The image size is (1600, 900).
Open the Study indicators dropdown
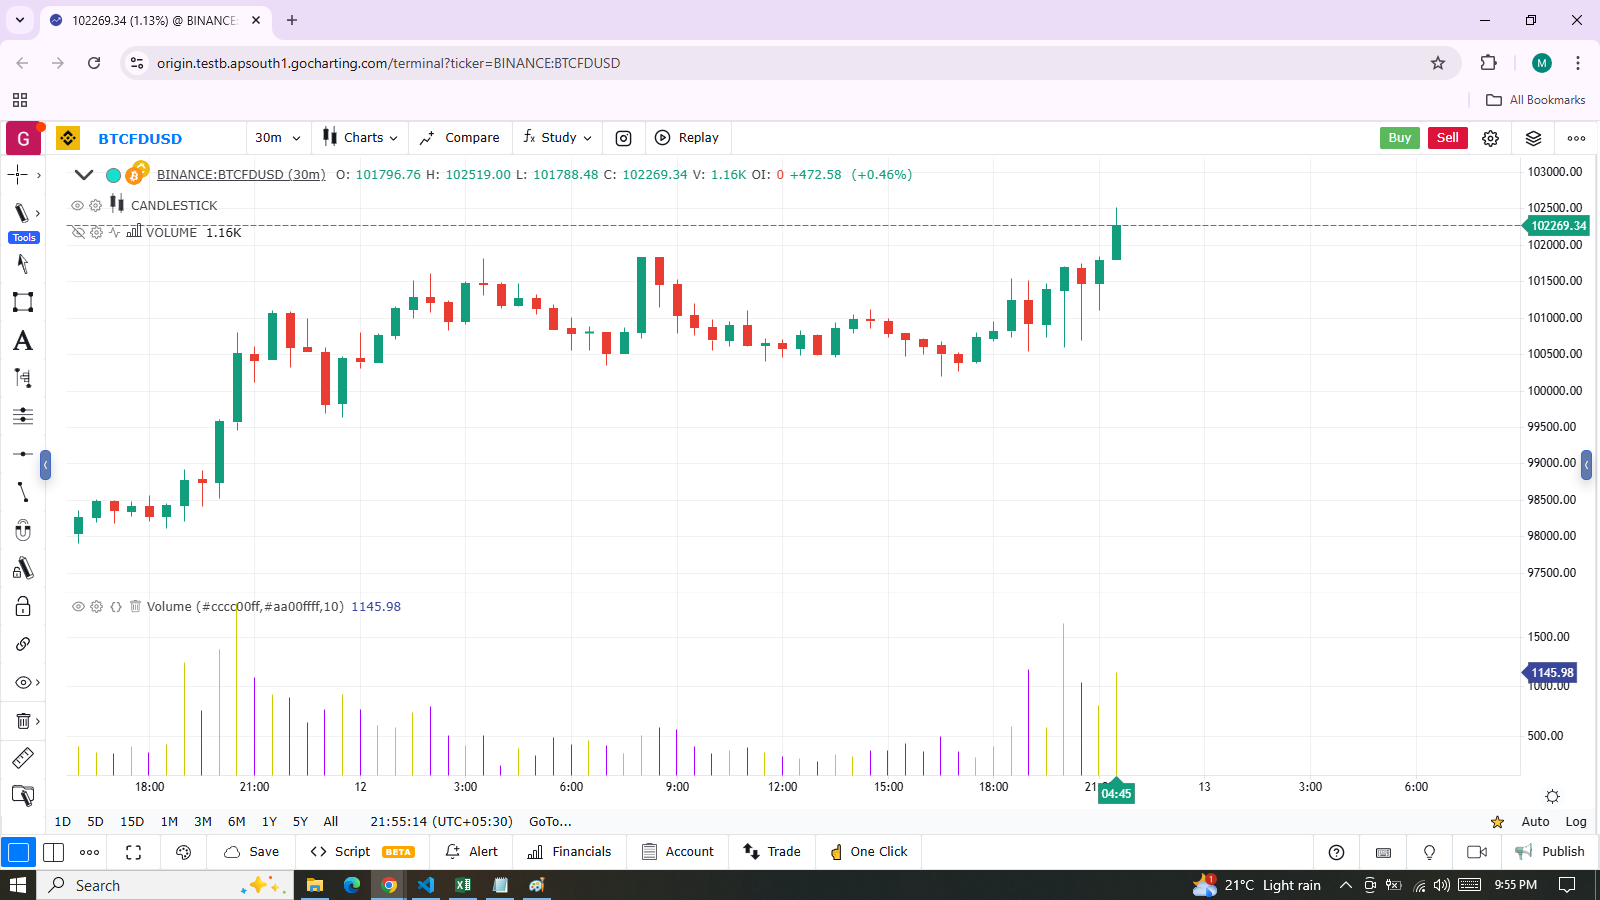point(557,138)
